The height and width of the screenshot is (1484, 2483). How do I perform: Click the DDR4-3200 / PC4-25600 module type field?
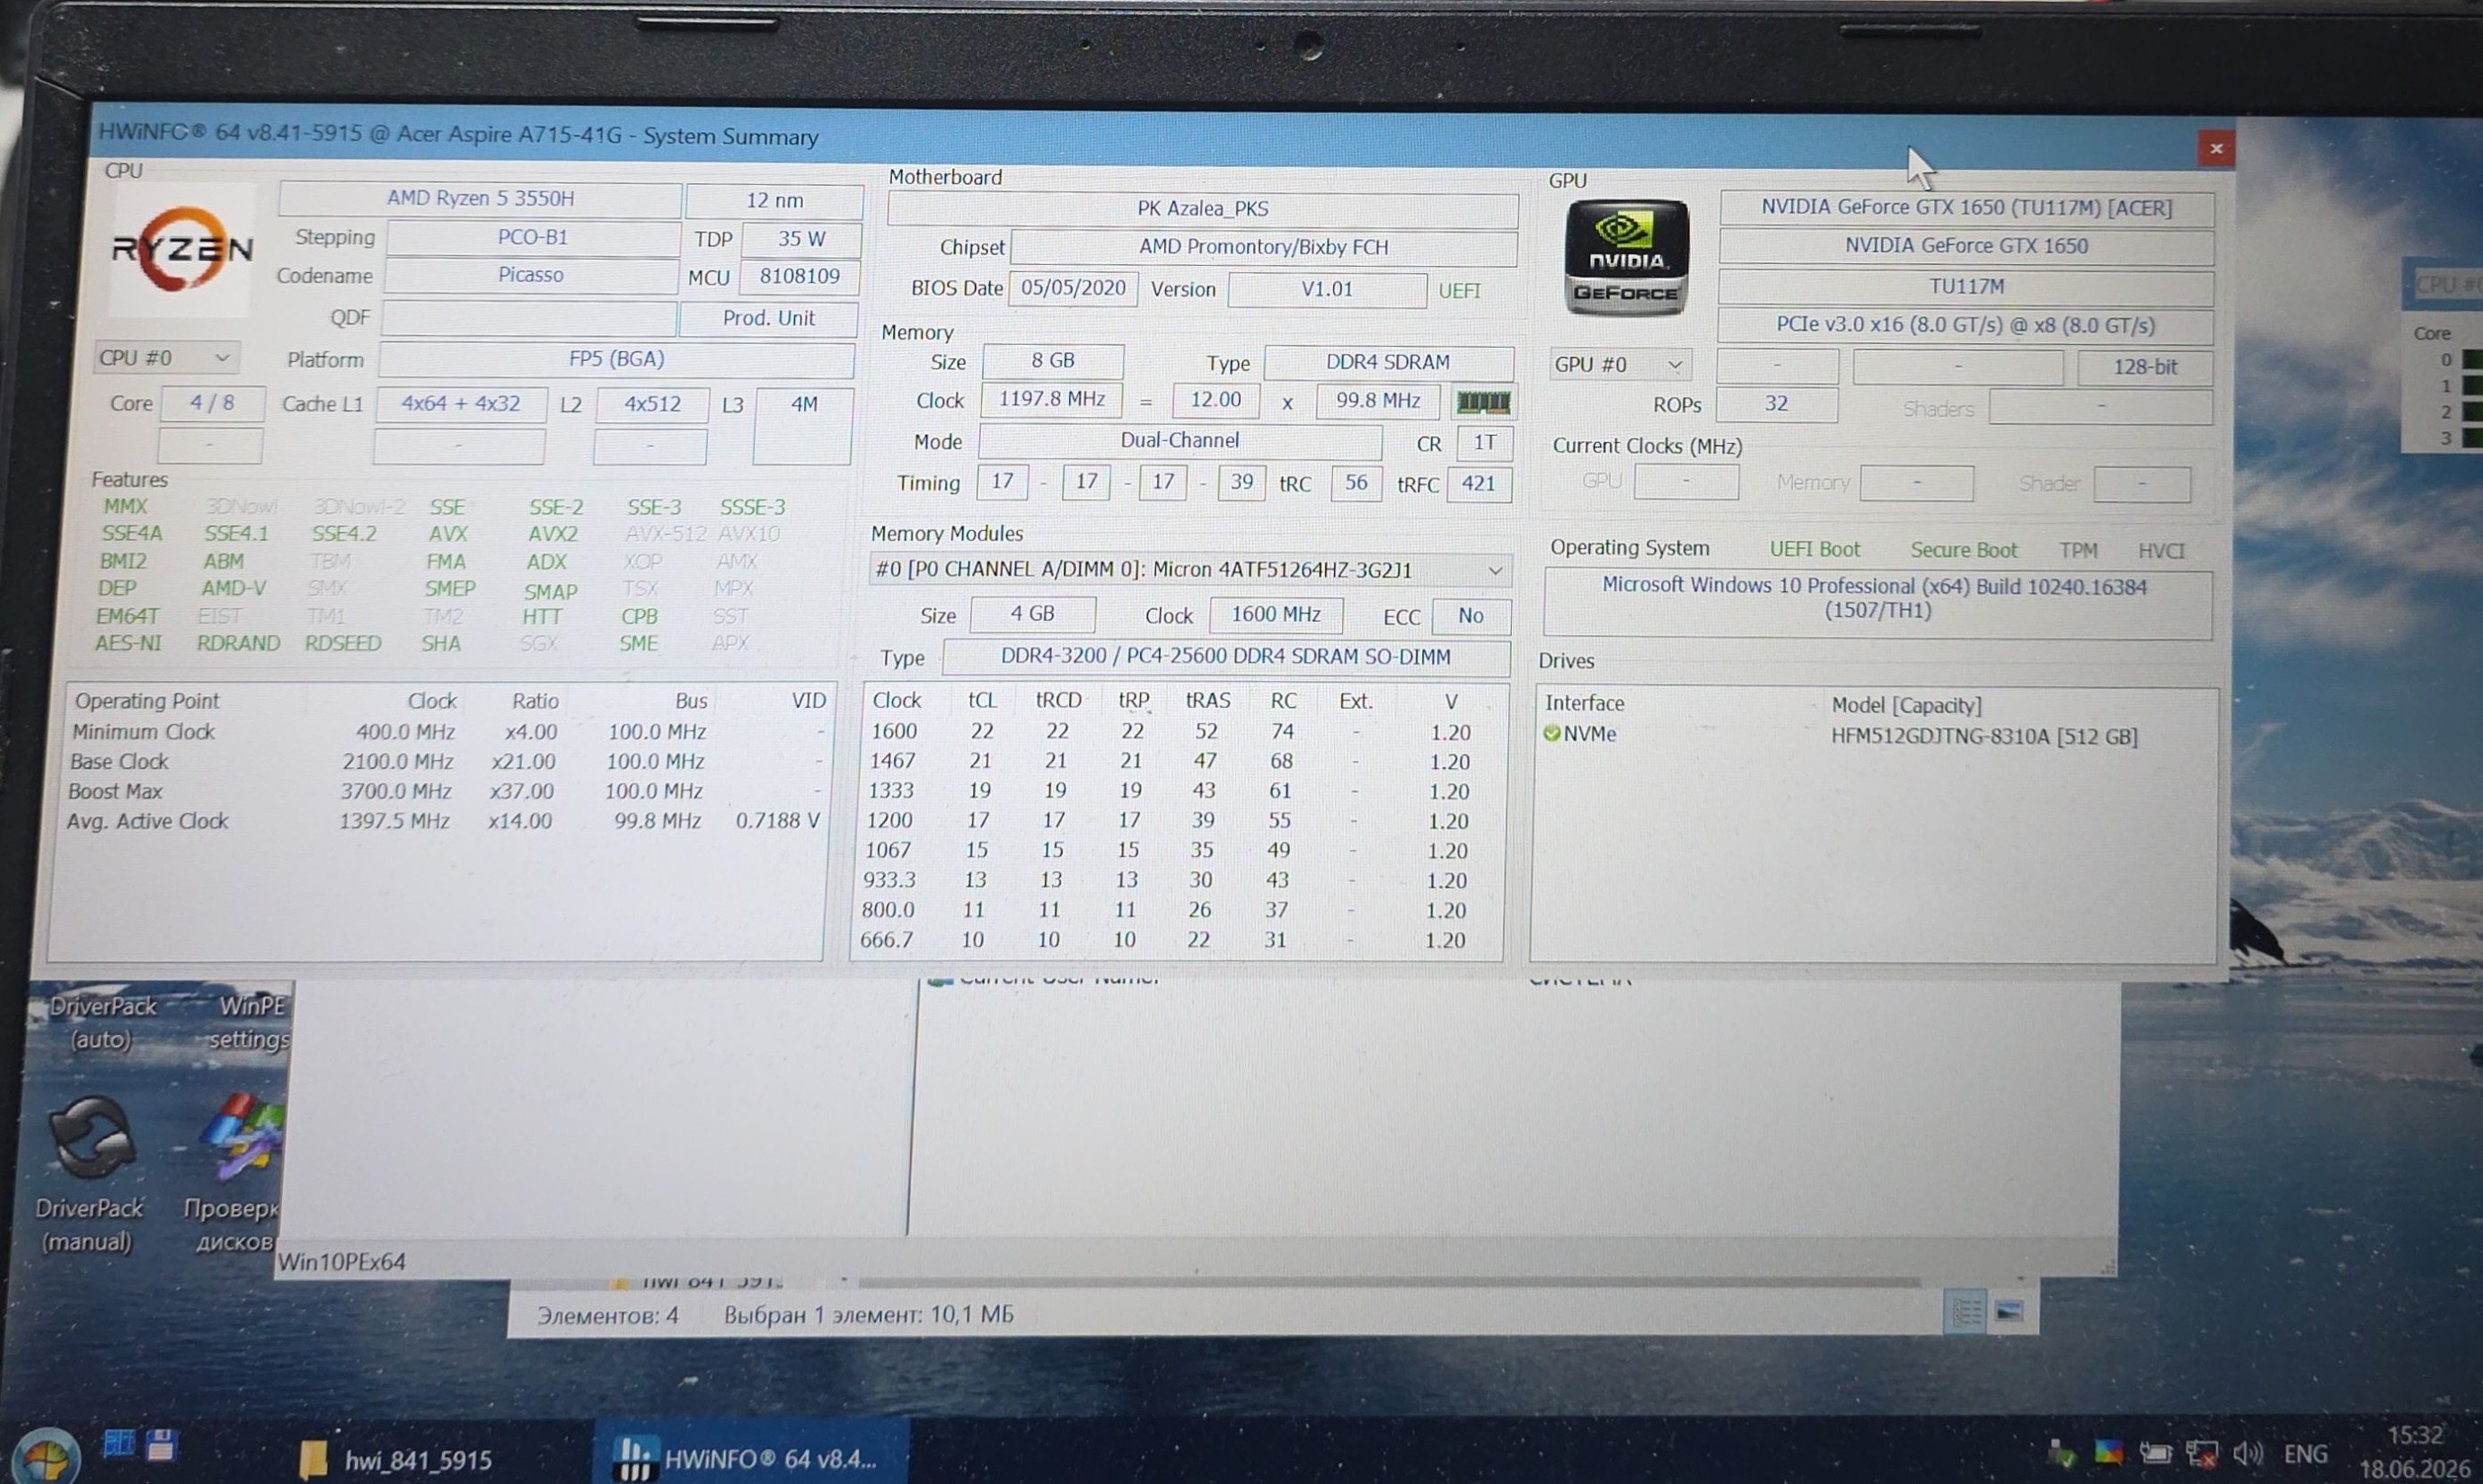[1225, 657]
